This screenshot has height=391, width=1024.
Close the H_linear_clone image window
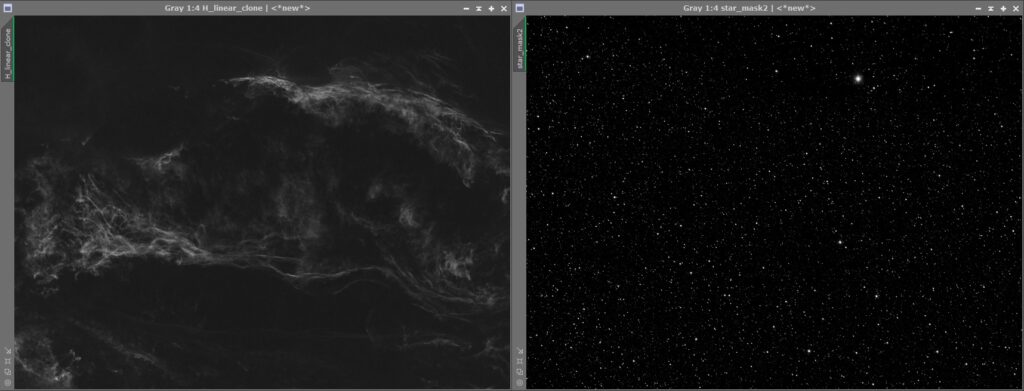click(504, 8)
